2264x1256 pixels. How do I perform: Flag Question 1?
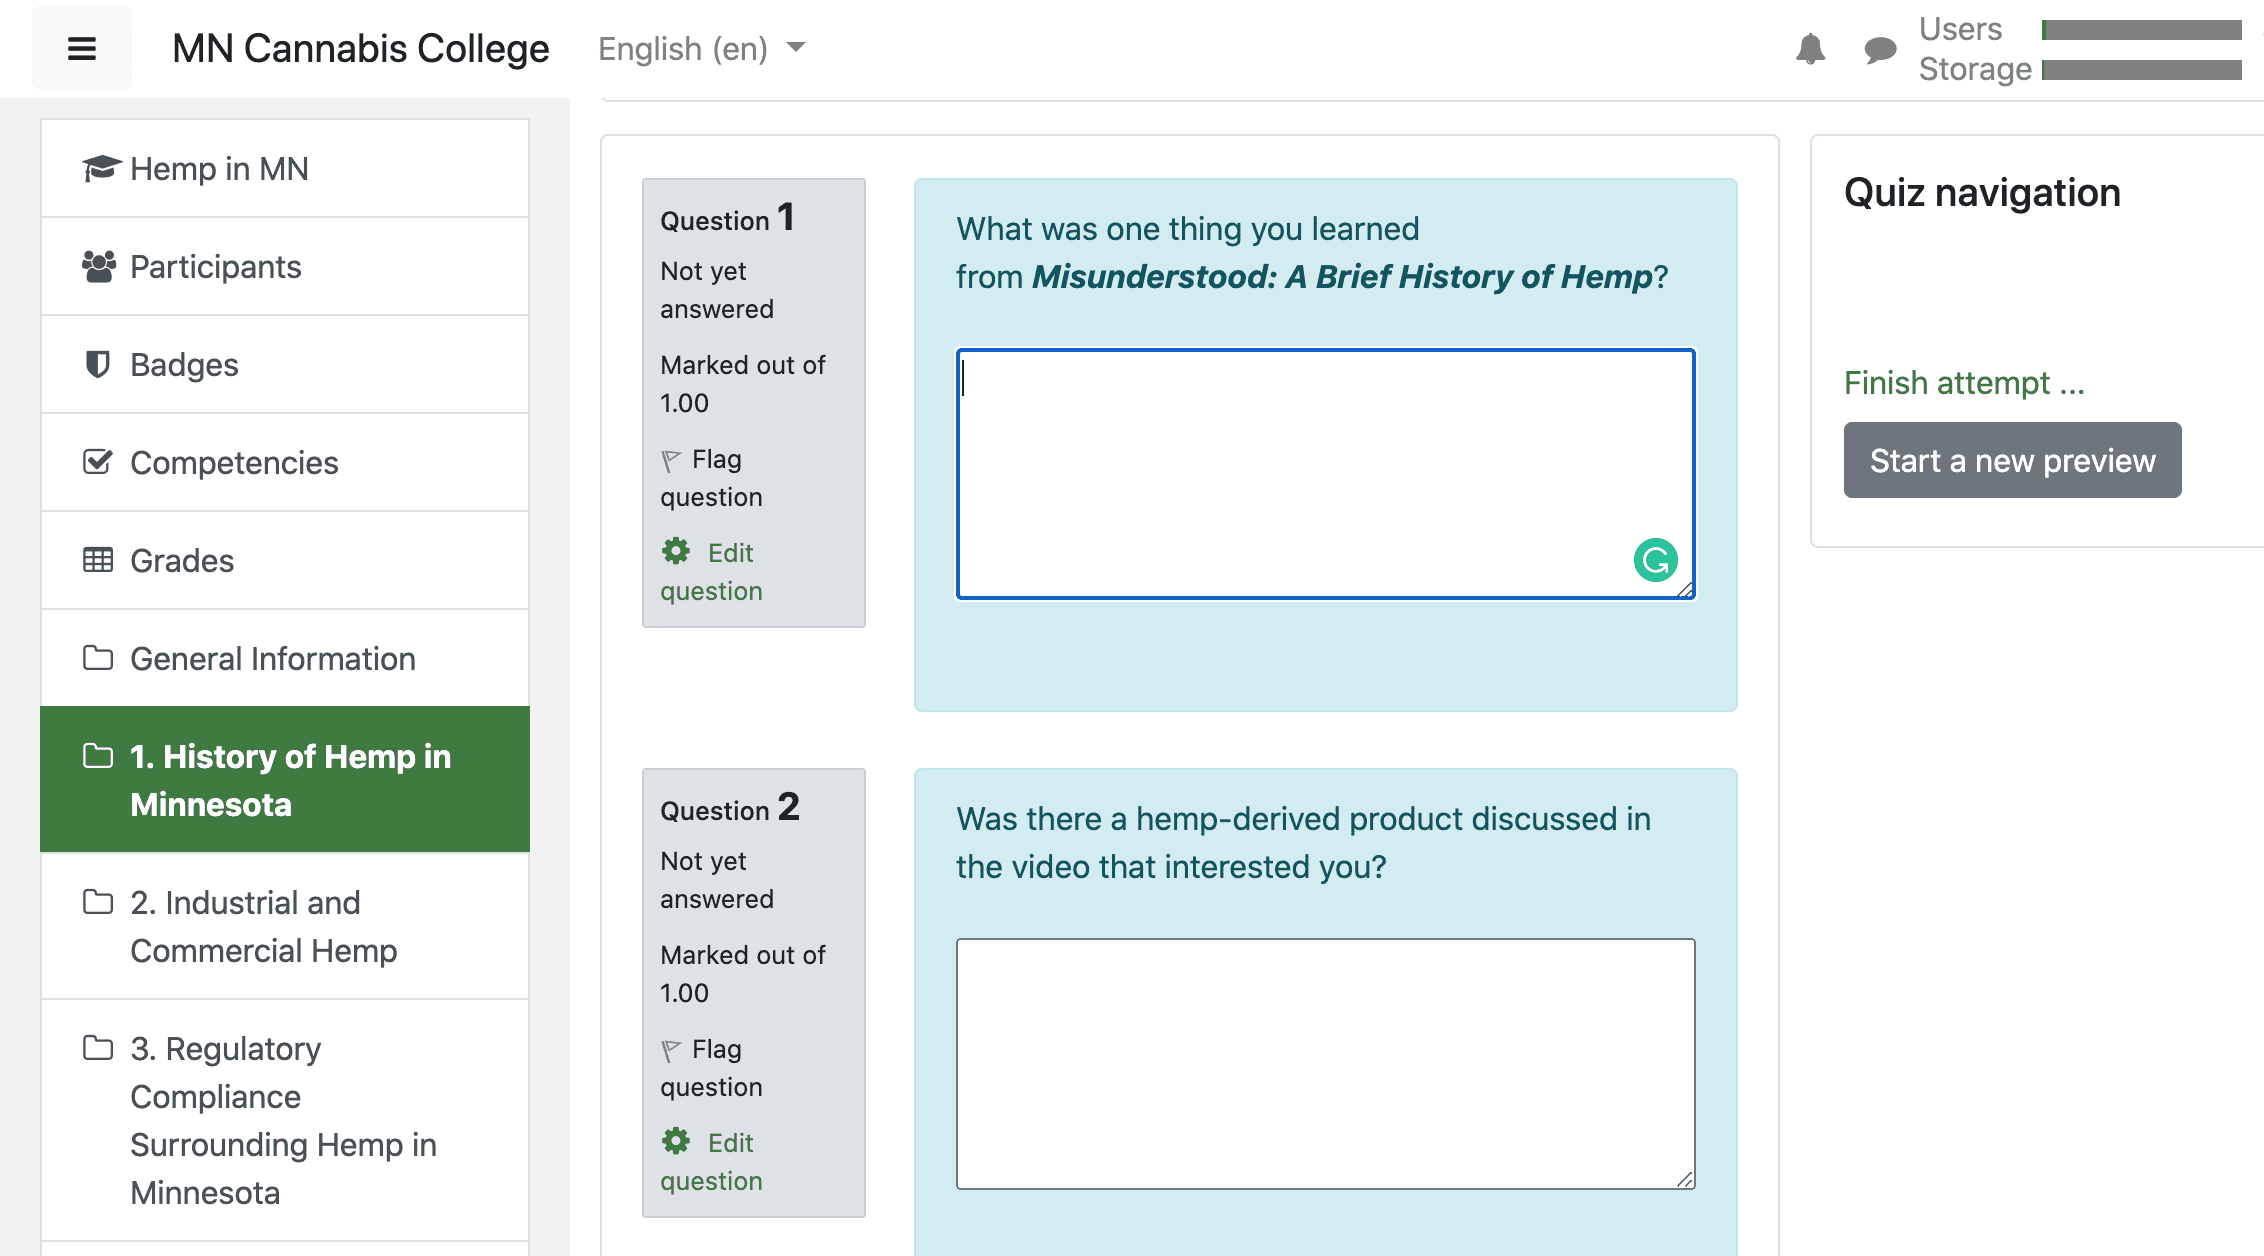click(x=710, y=477)
